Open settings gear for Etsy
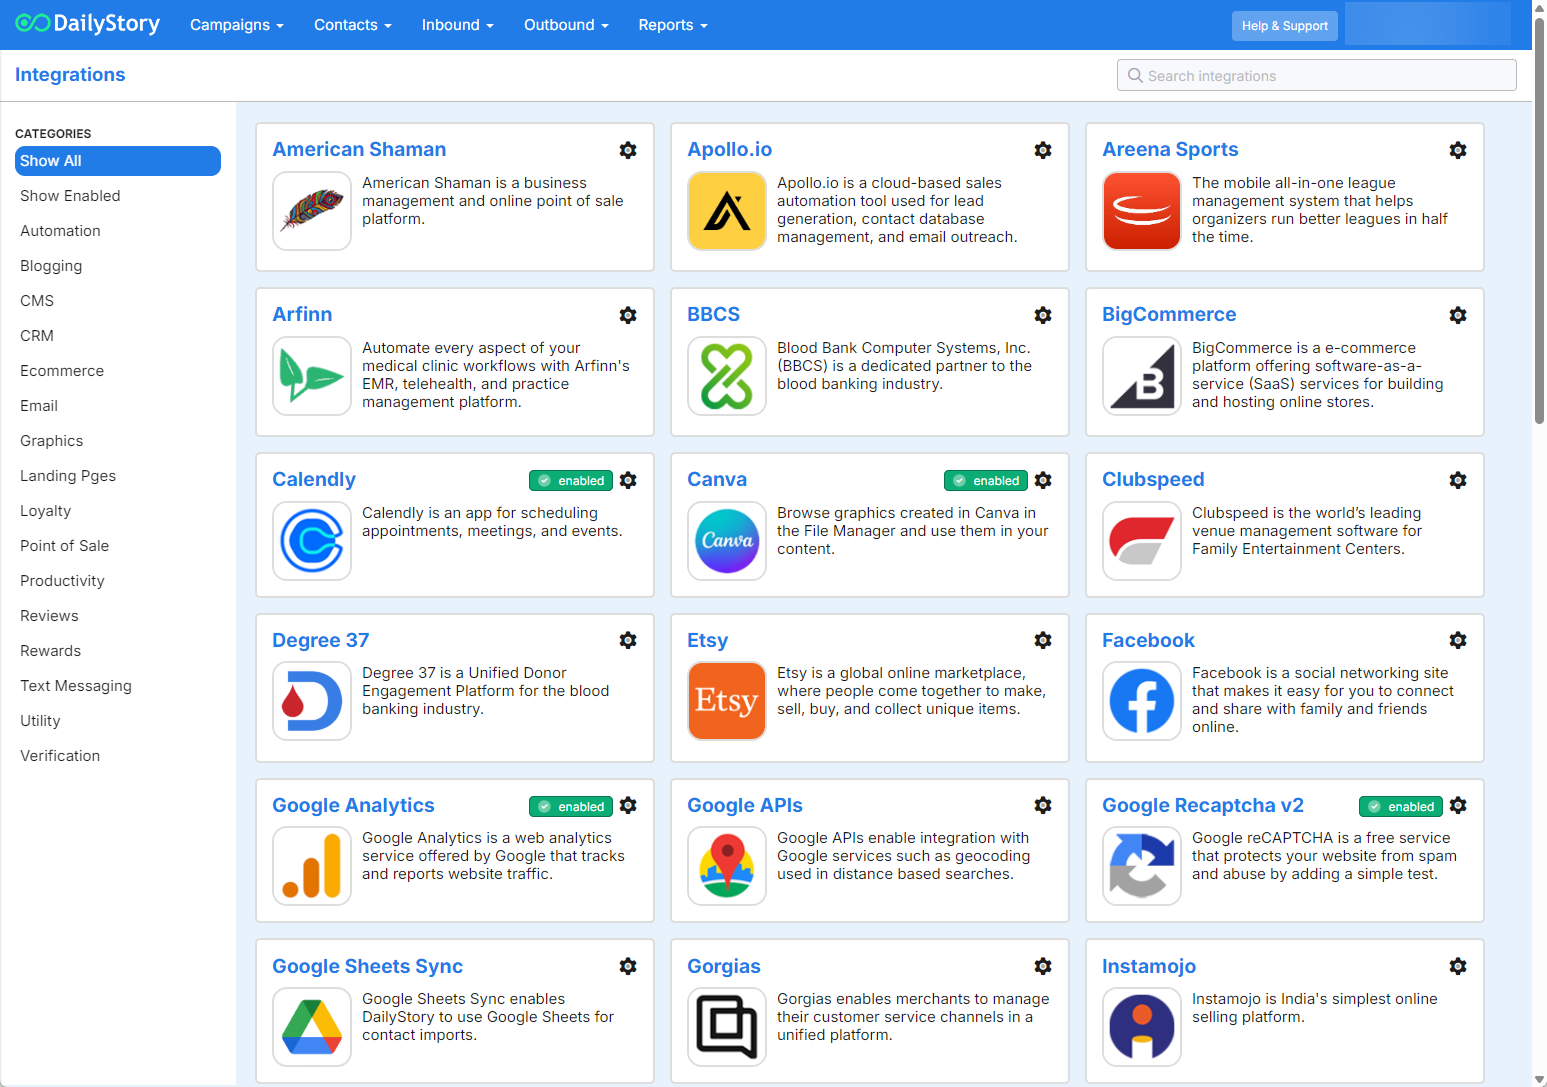Image resolution: width=1547 pixels, height=1087 pixels. [1043, 640]
